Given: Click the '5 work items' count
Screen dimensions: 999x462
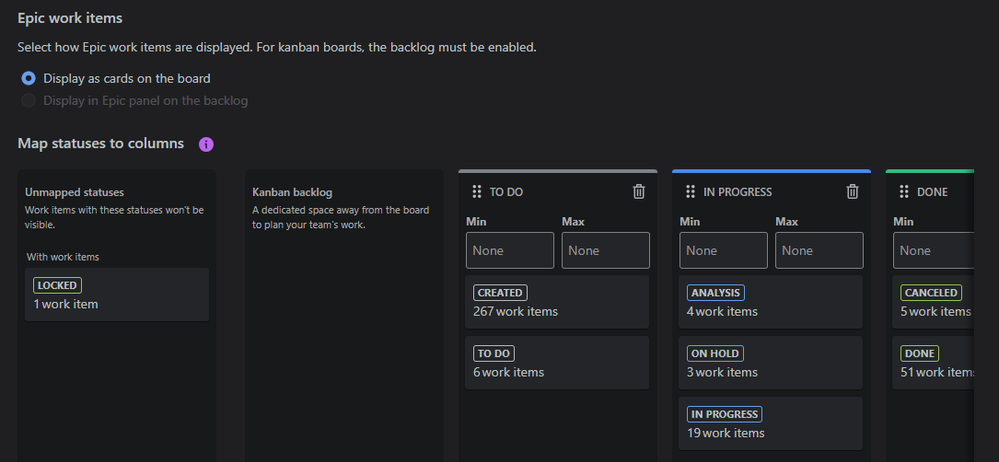Looking at the screenshot, I should 936,312.
